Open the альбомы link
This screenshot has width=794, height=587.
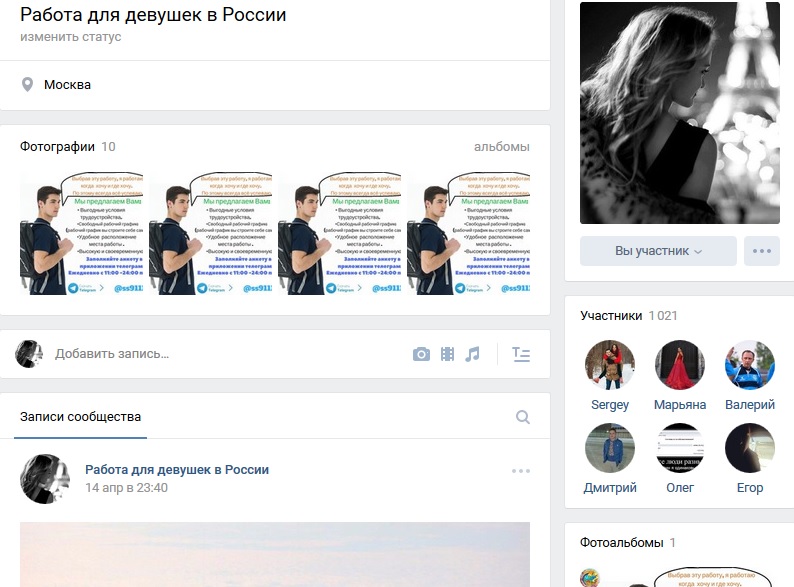click(x=501, y=147)
